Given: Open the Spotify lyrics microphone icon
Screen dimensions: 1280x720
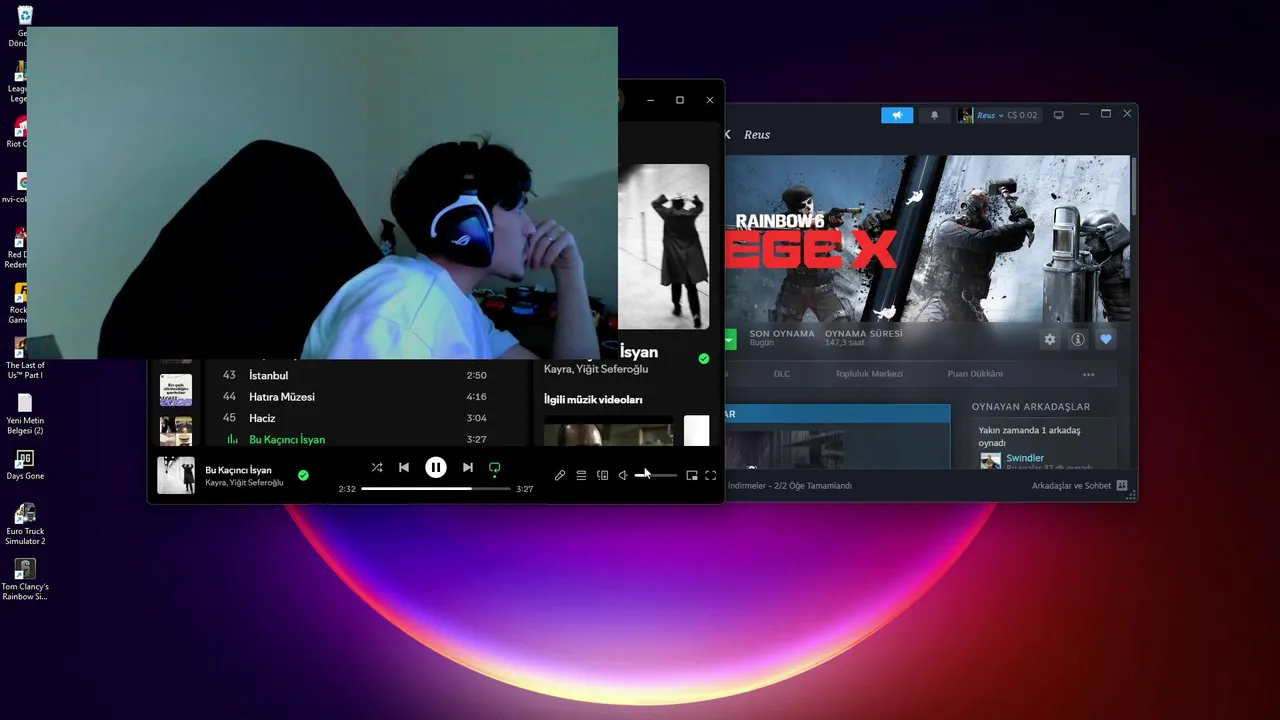Looking at the screenshot, I should tap(560, 475).
